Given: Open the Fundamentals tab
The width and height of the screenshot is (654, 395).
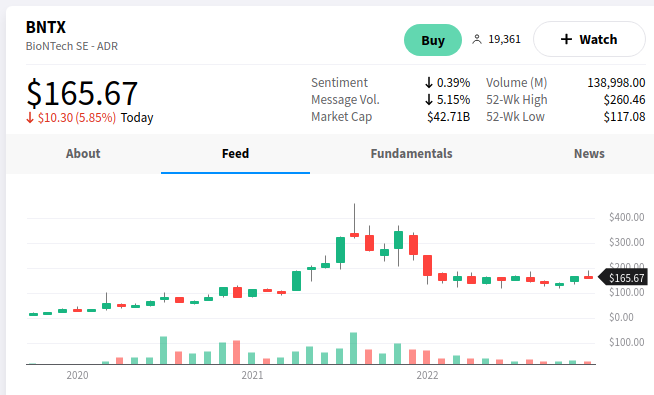Looking at the screenshot, I should (x=411, y=153).
